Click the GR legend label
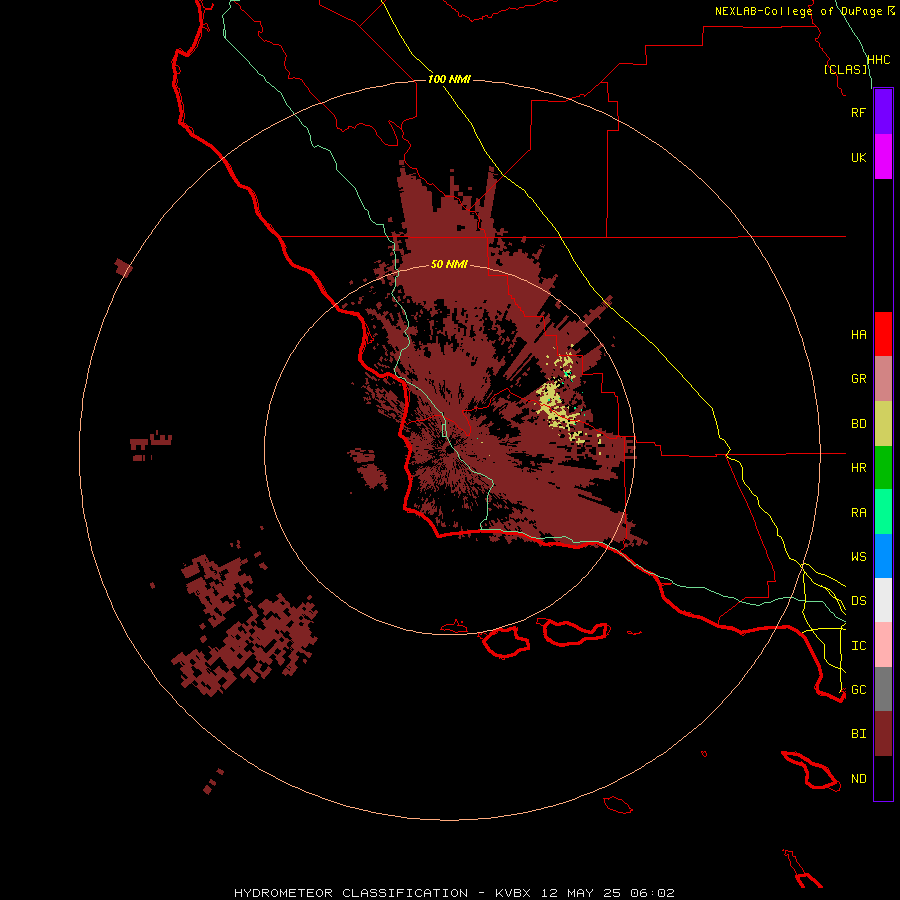The width and height of the screenshot is (900, 900). pos(858,379)
